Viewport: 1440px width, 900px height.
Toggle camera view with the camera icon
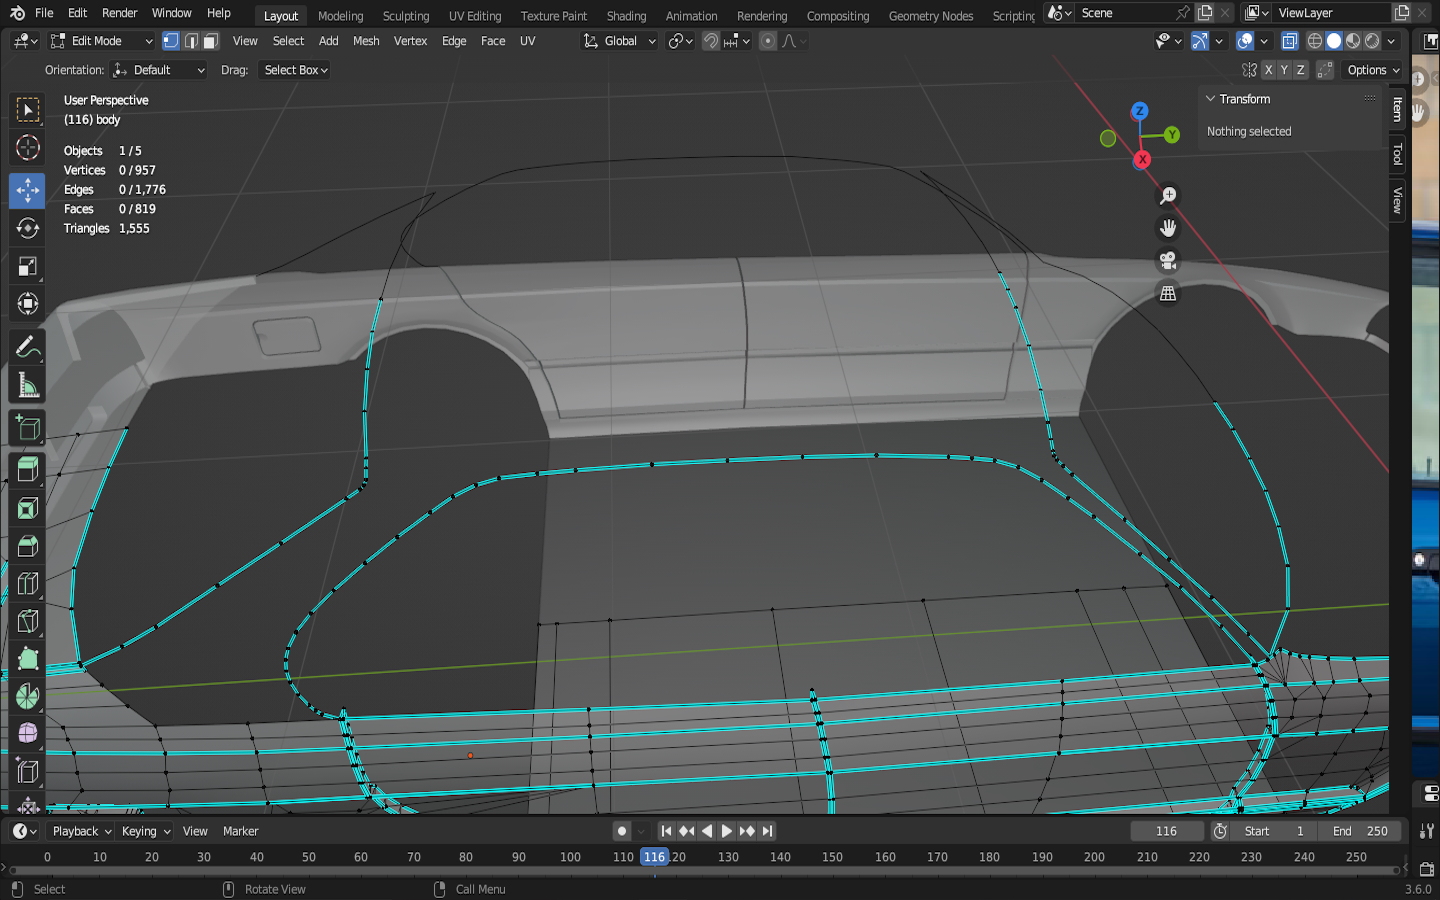pos(1167,261)
